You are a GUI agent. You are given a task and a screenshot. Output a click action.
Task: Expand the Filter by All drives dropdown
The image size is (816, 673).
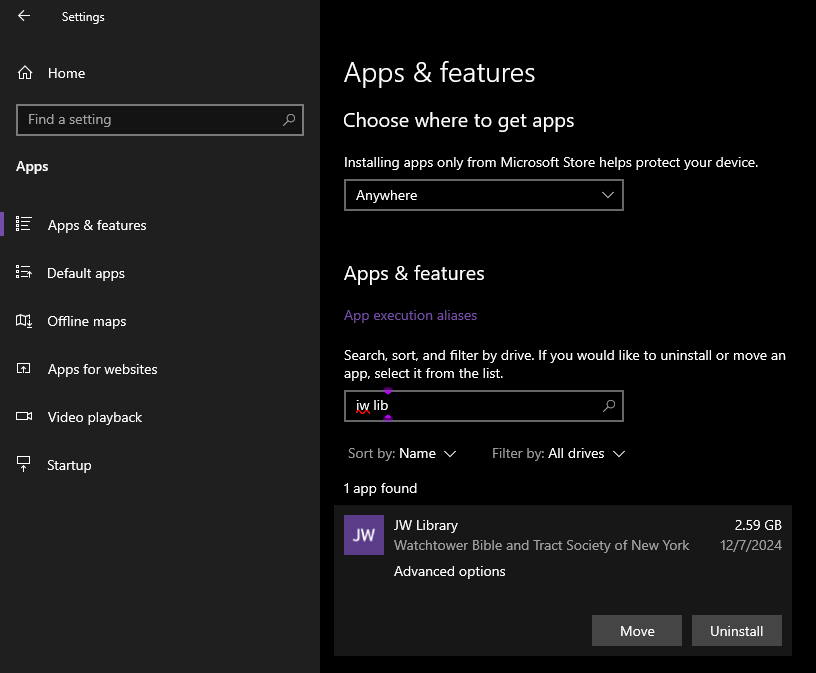click(x=558, y=453)
